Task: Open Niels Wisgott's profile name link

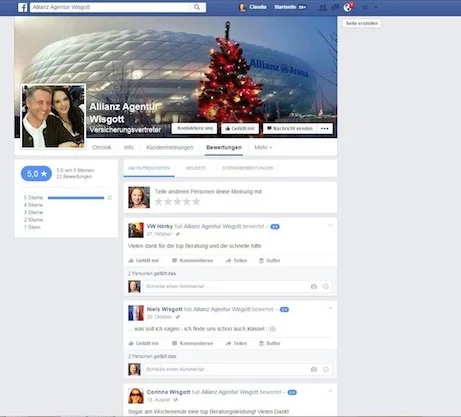Action: click(165, 309)
